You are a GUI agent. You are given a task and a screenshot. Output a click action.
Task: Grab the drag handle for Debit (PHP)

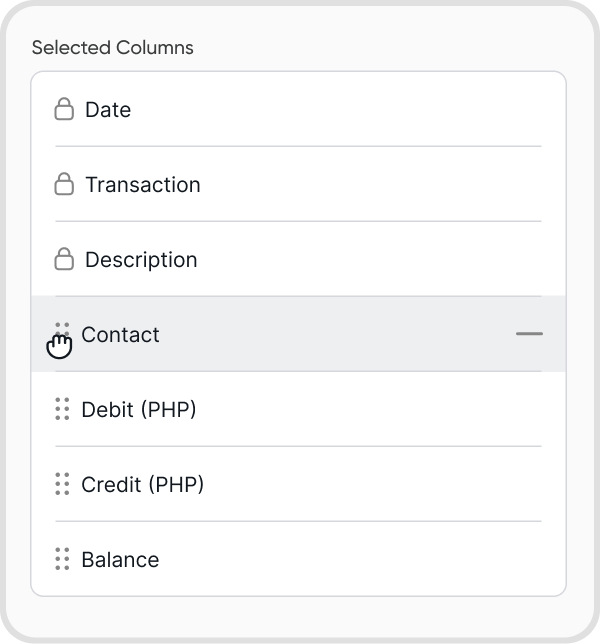[62, 409]
